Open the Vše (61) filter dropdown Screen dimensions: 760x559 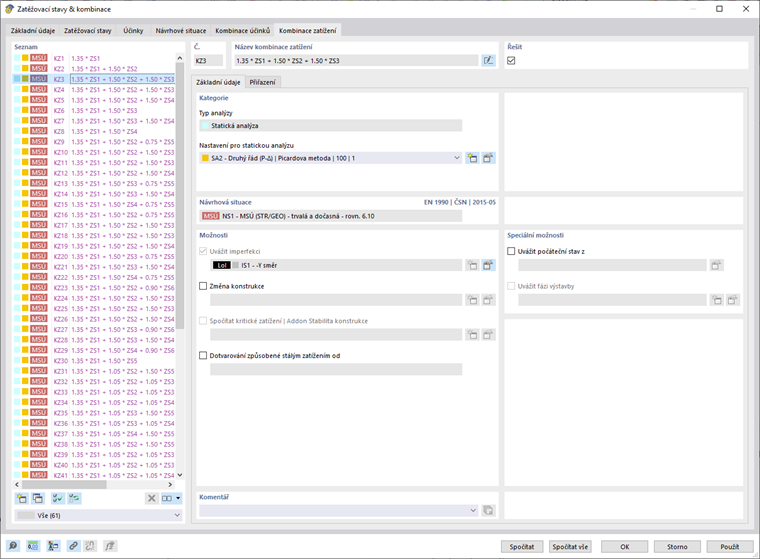click(x=177, y=515)
